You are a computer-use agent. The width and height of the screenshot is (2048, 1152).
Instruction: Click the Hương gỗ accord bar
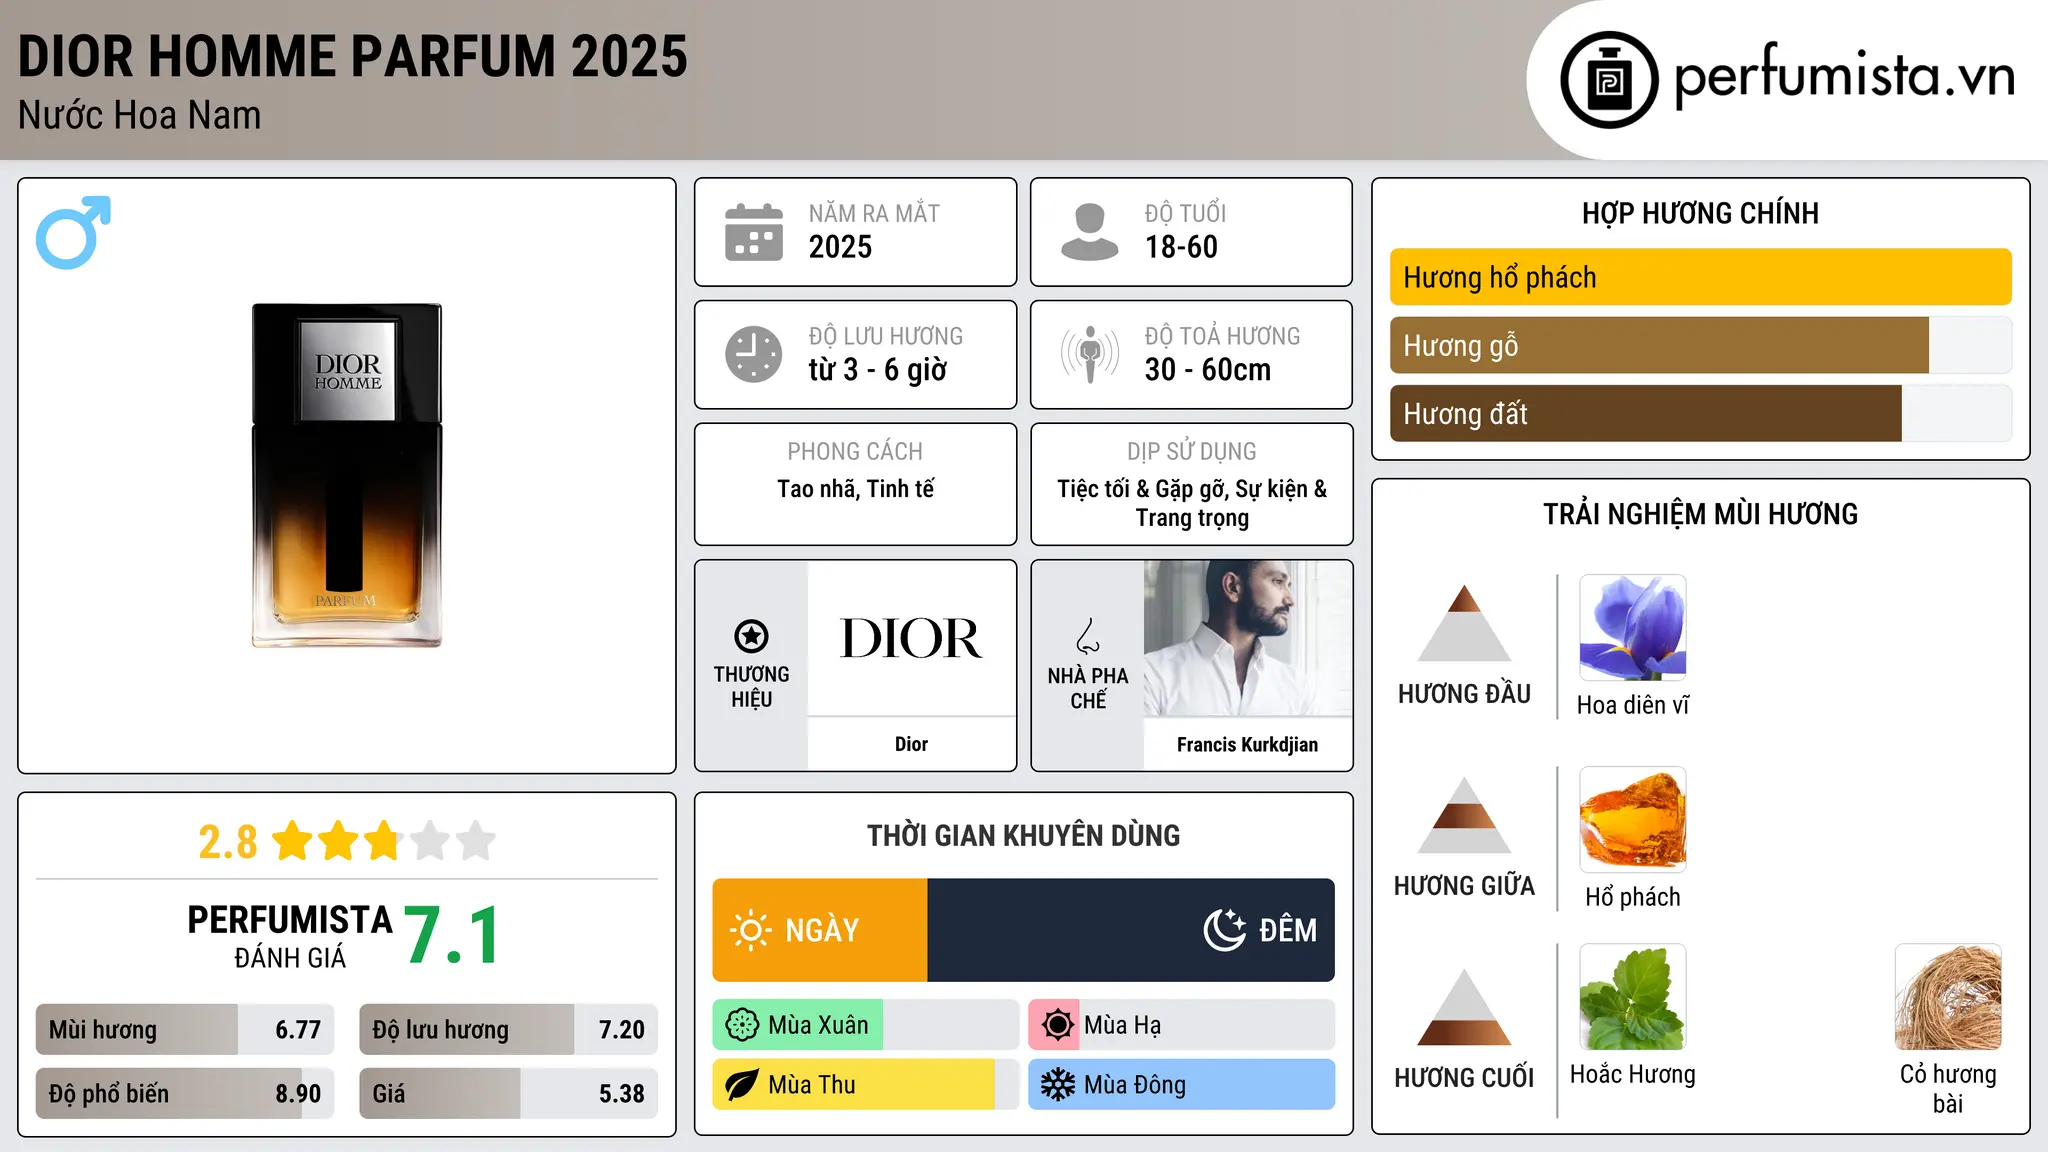1700,345
